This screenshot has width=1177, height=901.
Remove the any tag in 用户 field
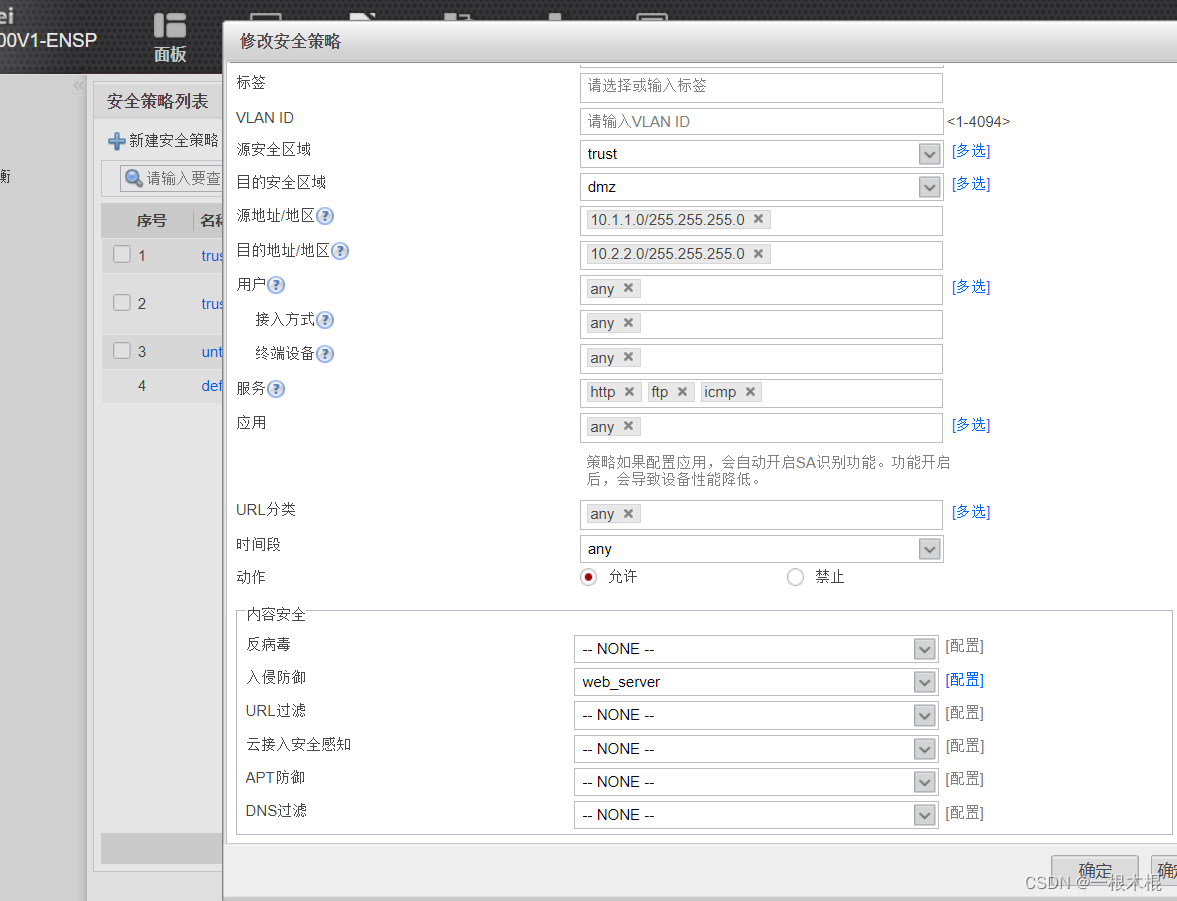click(628, 288)
